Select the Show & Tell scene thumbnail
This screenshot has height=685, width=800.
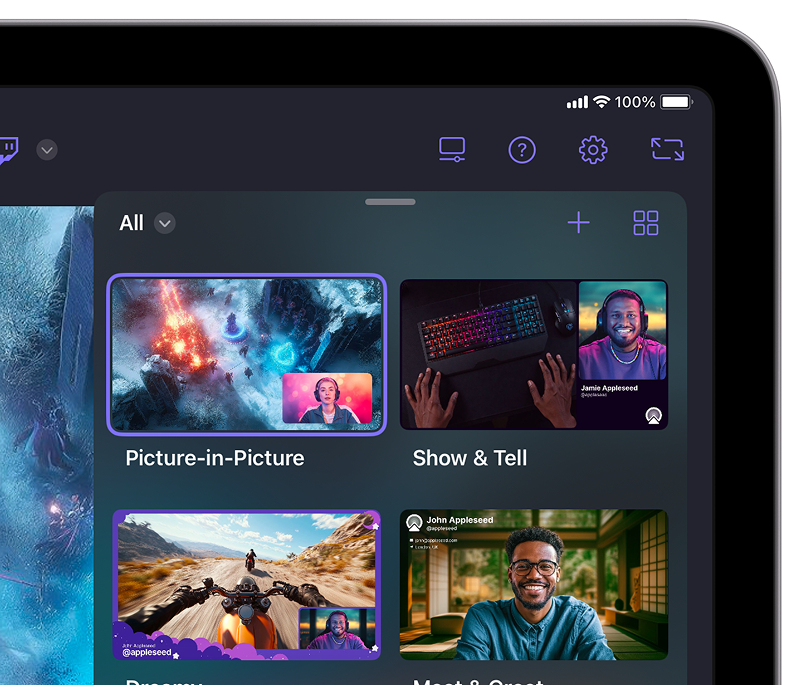click(x=533, y=355)
